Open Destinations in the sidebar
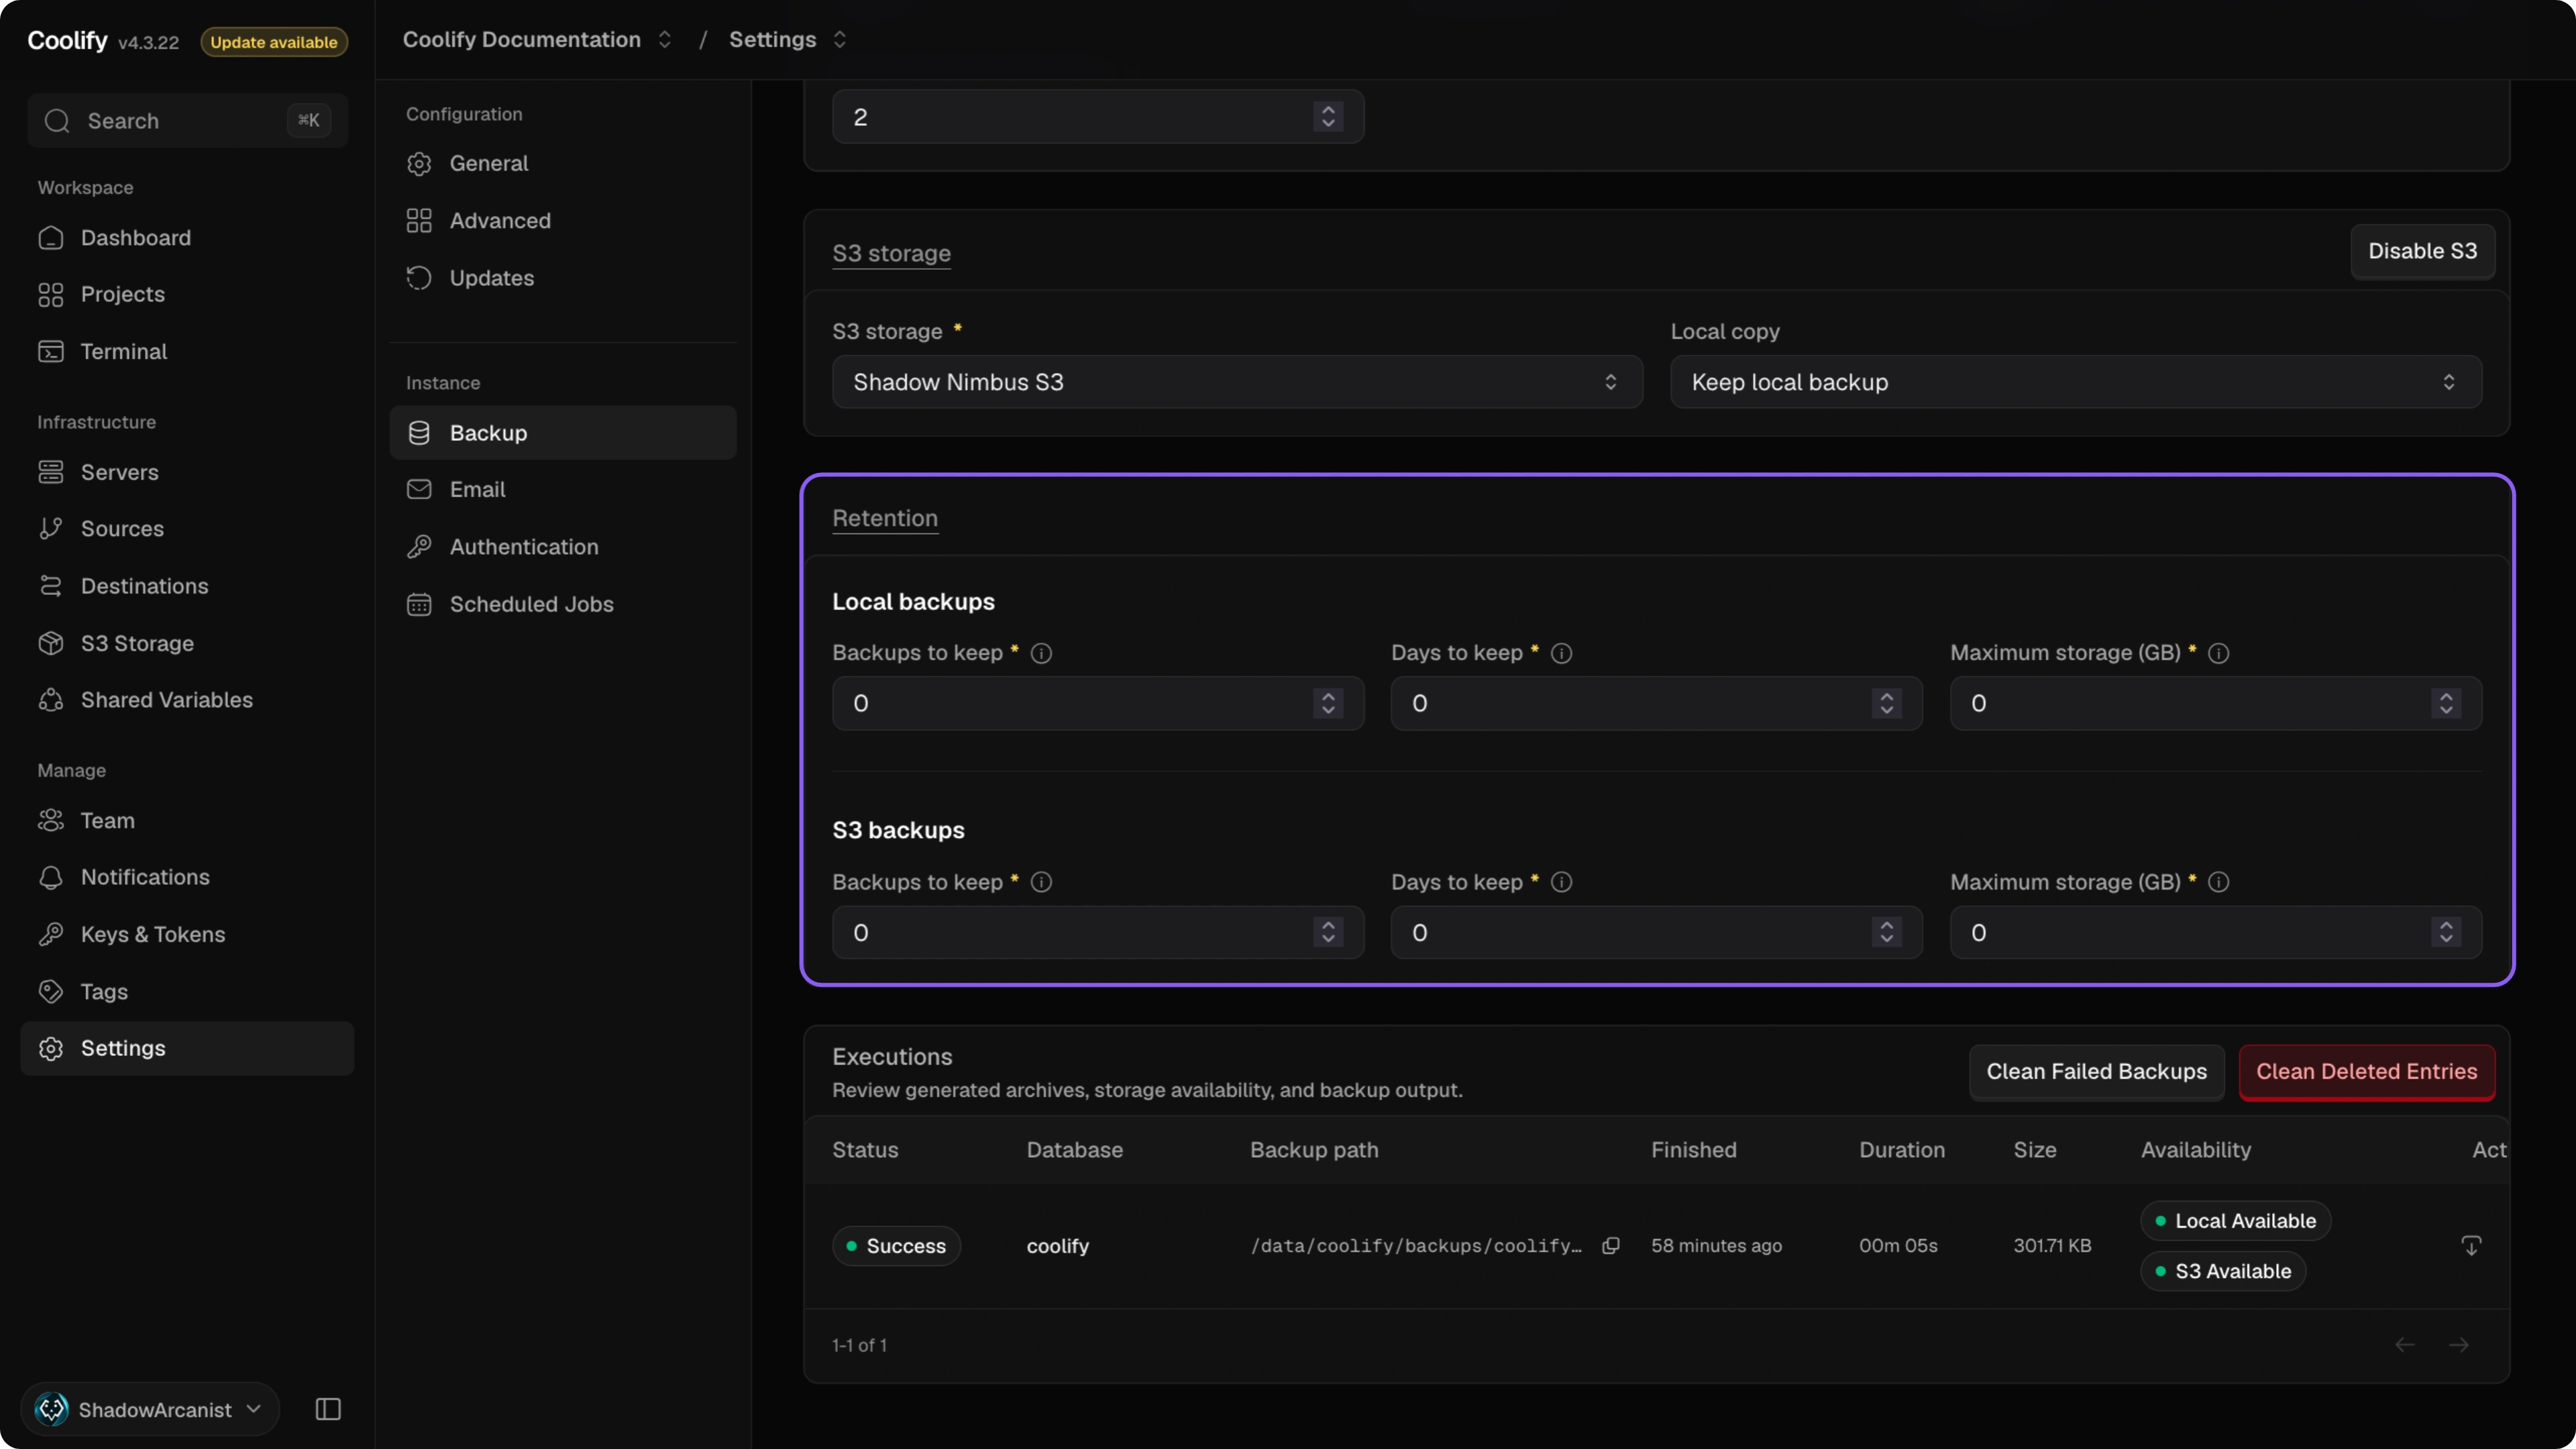Image resolution: width=2576 pixels, height=1449 pixels. pos(188,586)
